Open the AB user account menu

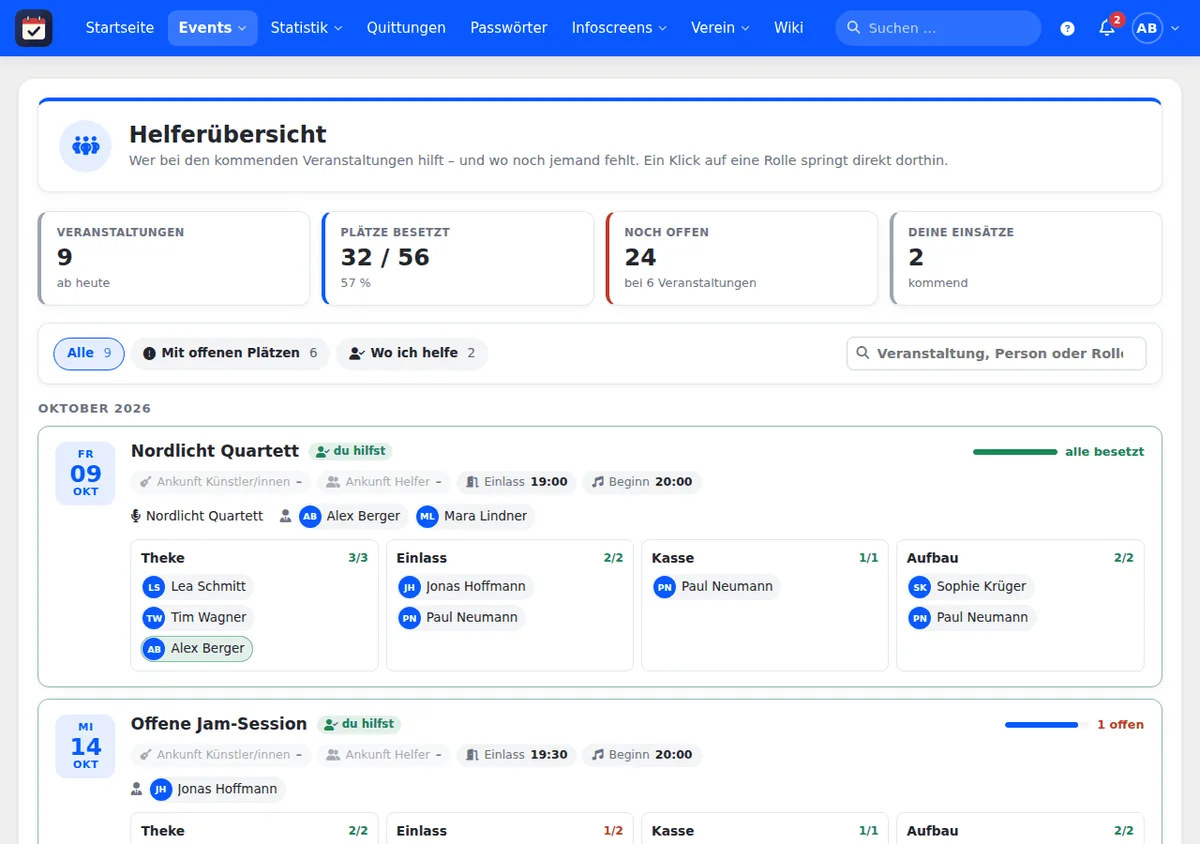(1156, 28)
